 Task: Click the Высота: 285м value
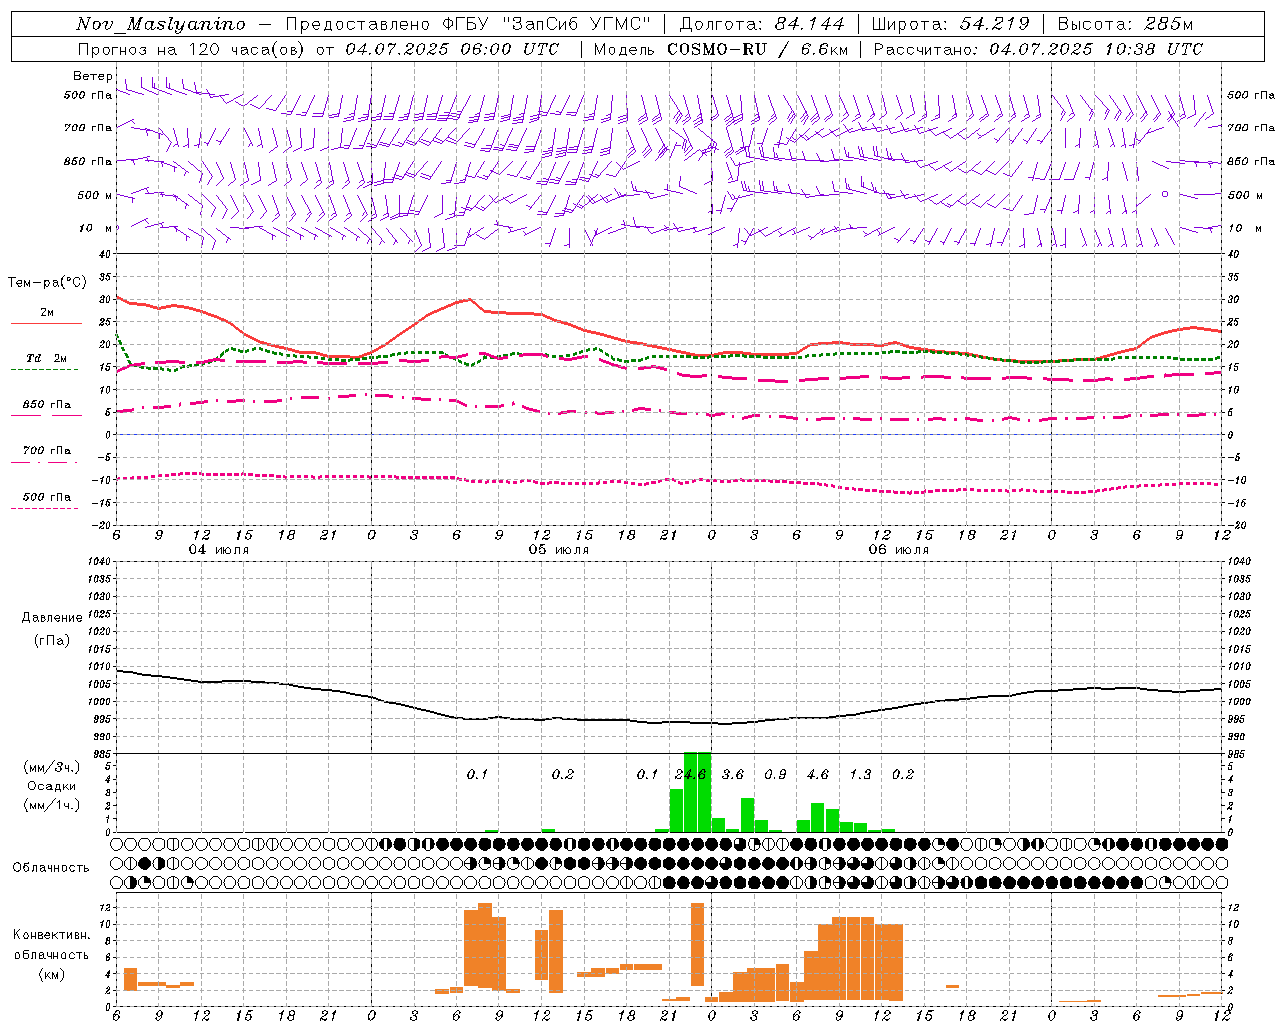pyautogui.click(x=1124, y=24)
